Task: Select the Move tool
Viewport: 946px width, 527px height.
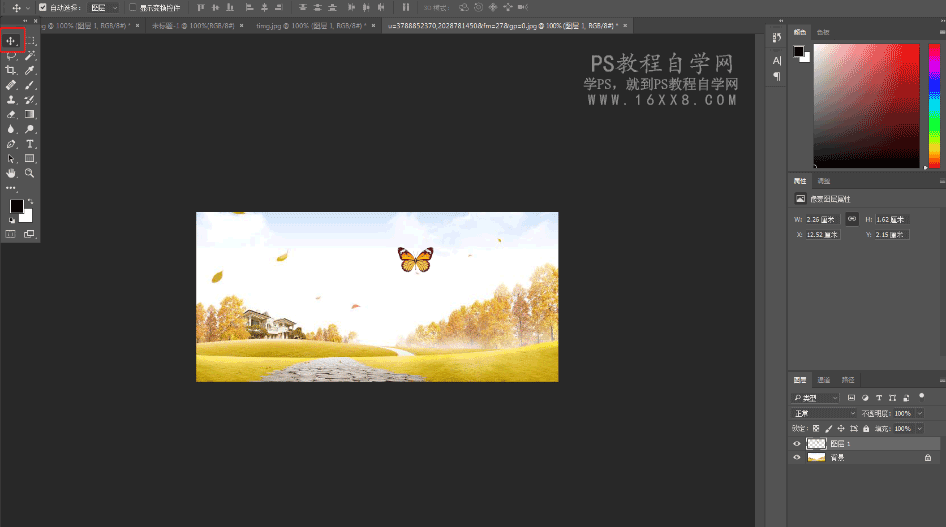Action: pyautogui.click(x=11, y=41)
